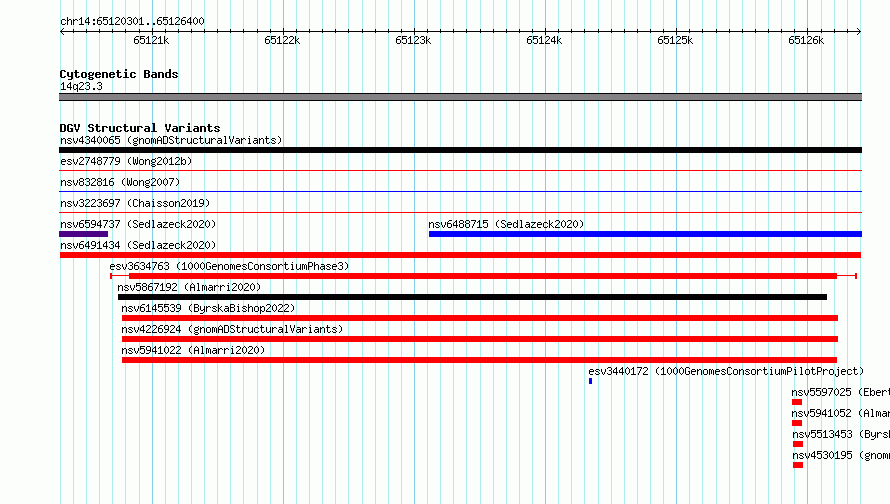Open the nsv5941022 (Almarri2020) label
This screenshot has width=890, height=504.
[x=193, y=350]
